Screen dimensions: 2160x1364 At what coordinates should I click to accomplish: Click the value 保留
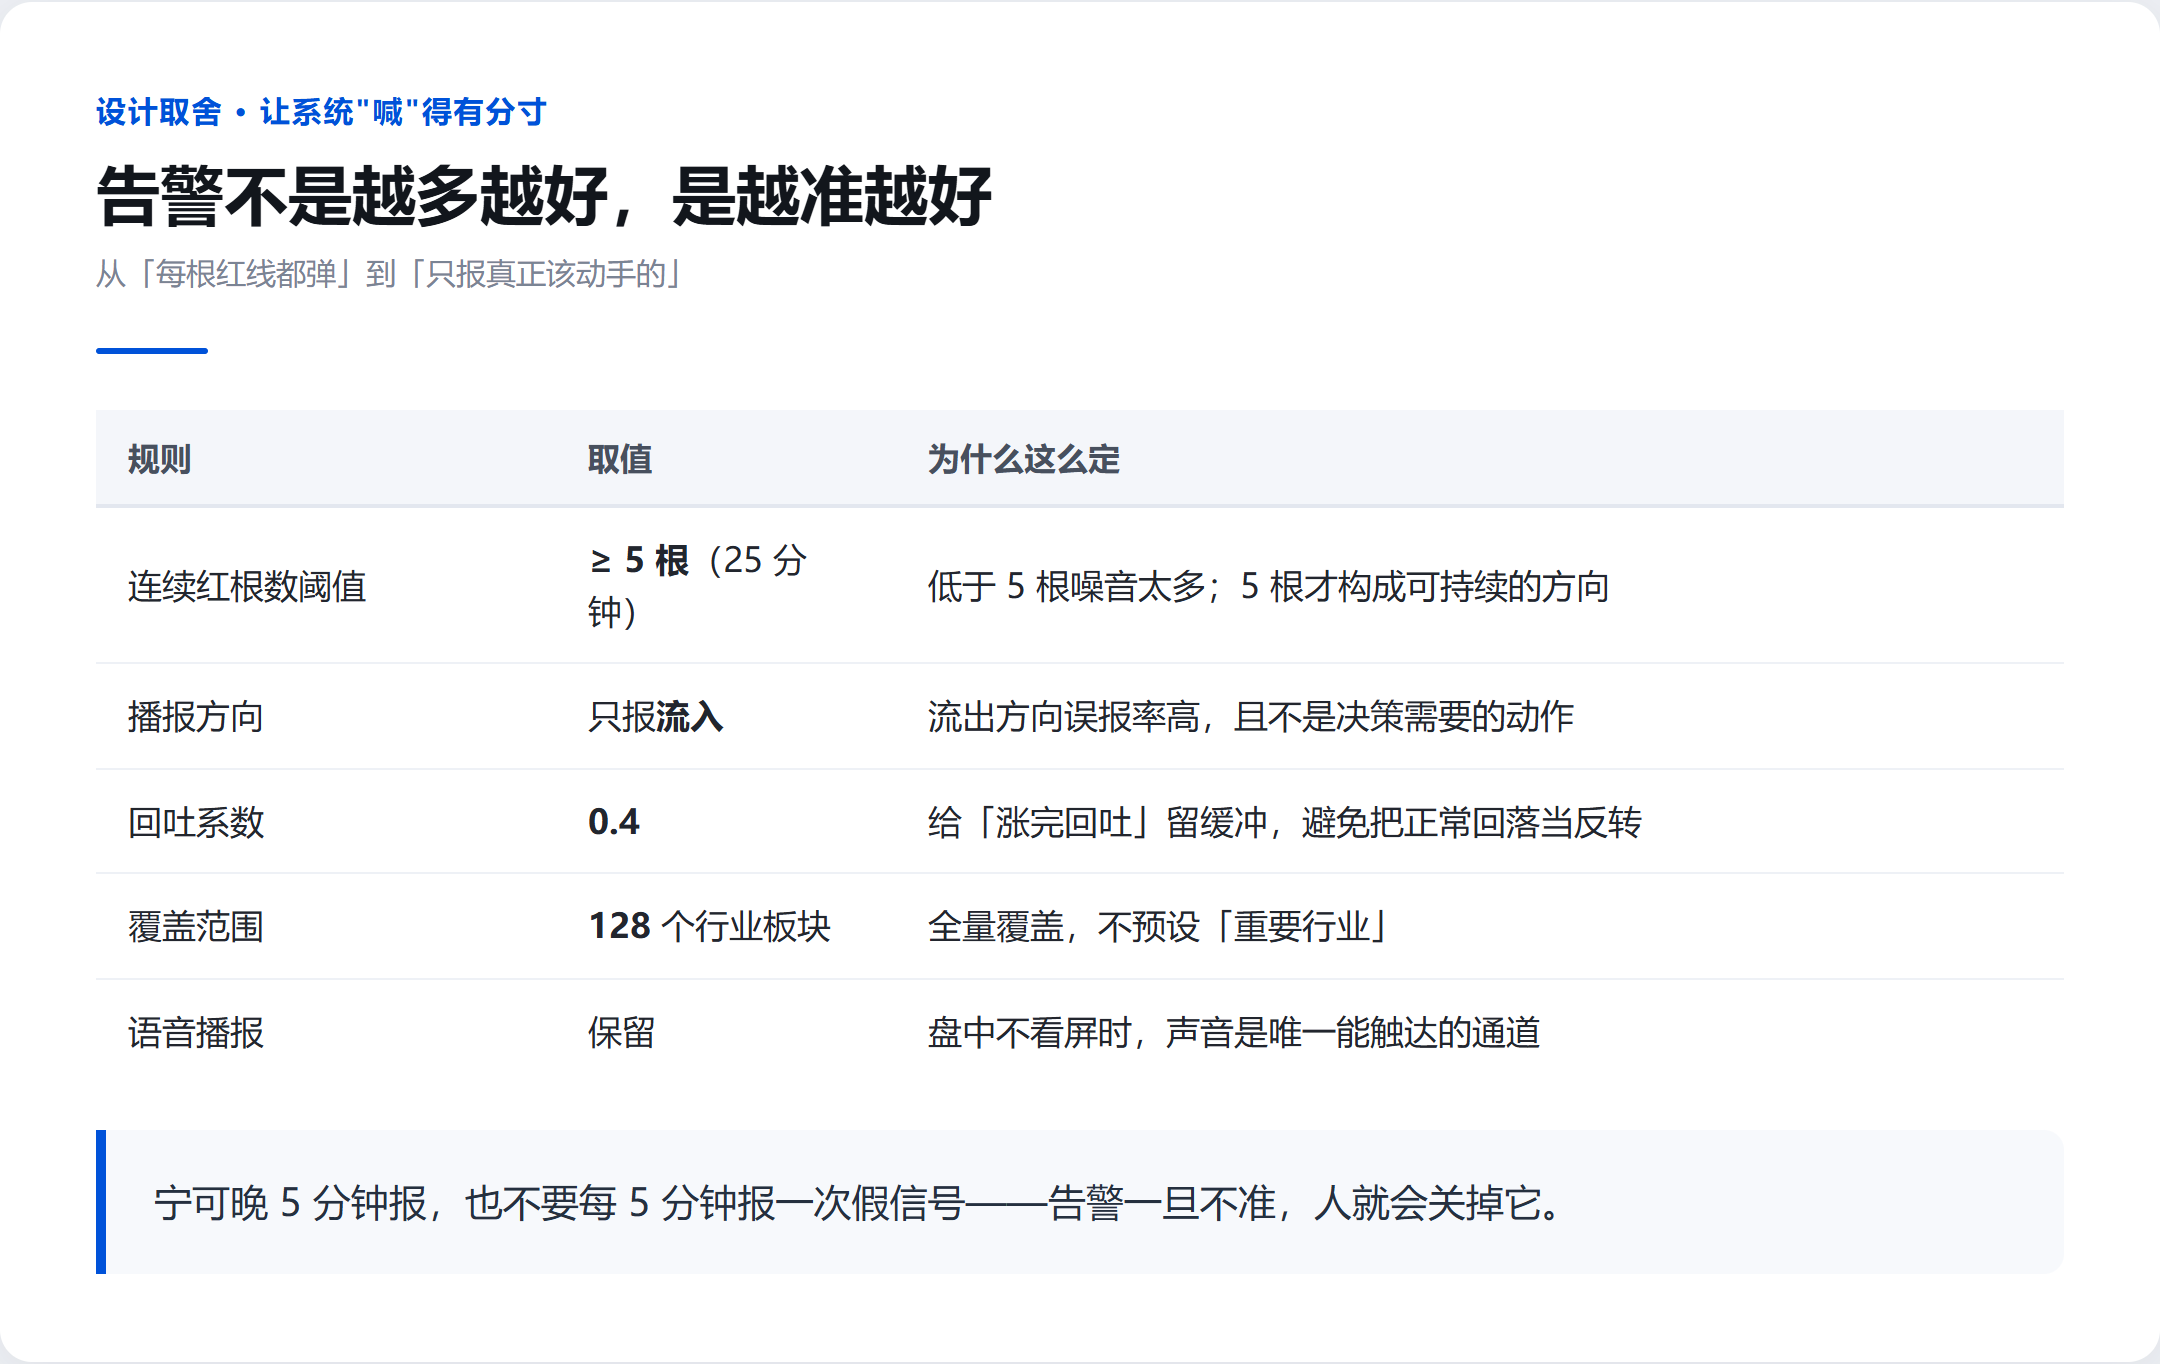coord(622,1032)
